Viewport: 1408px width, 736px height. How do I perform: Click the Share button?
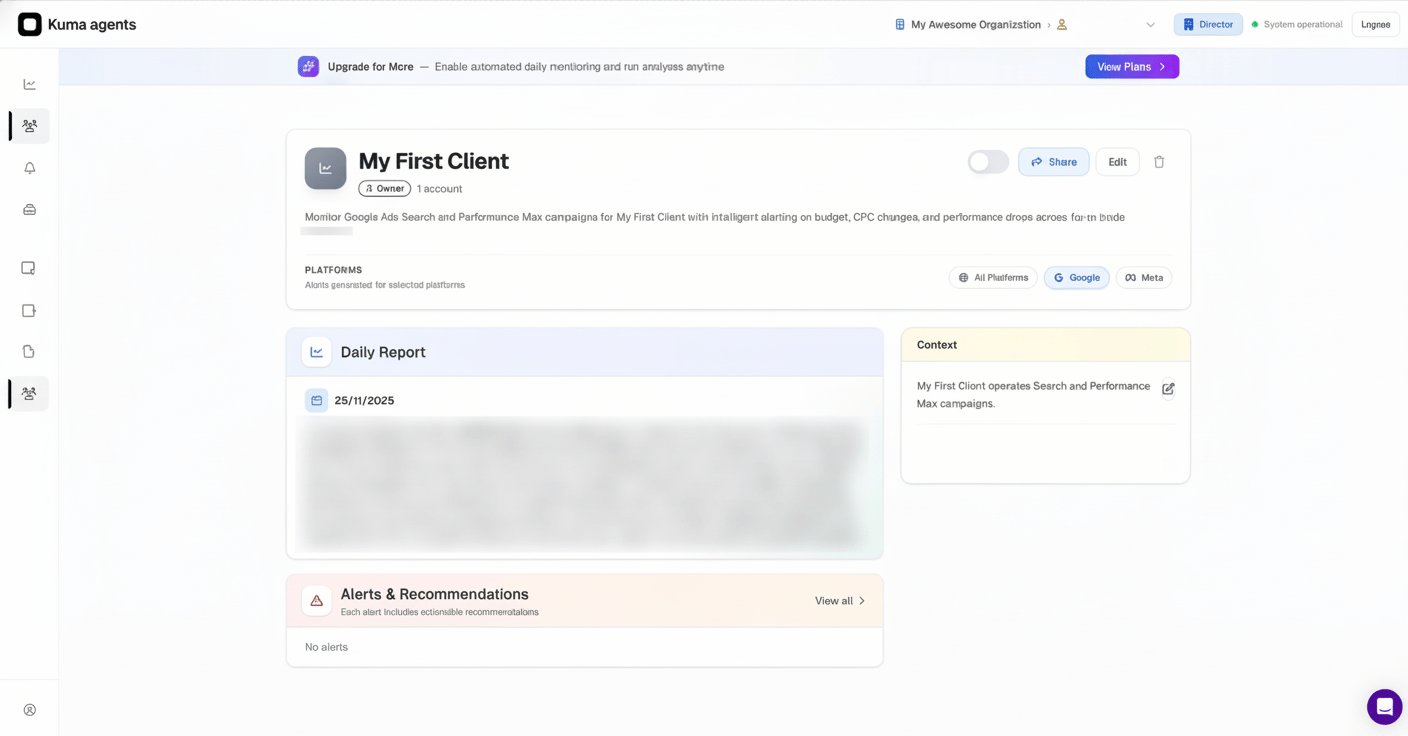click(x=1053, y=162)
